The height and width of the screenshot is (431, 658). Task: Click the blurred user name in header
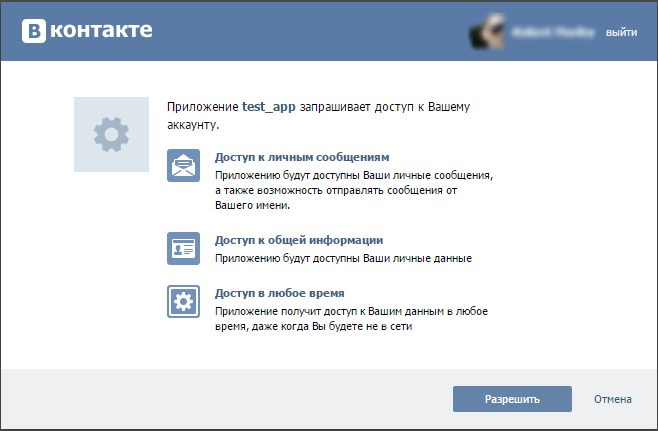(x=554, y=32)
